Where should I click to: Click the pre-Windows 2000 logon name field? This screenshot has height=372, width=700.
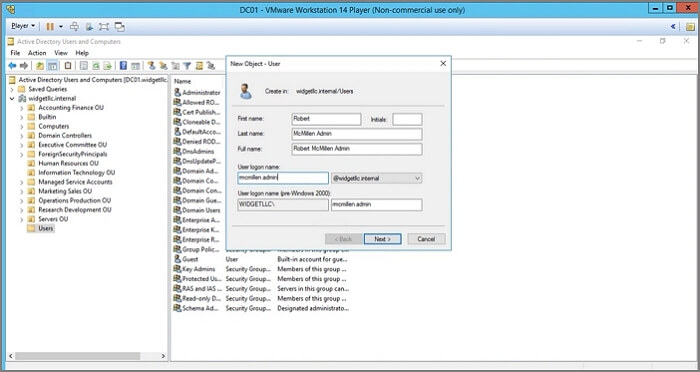[376, 205]
